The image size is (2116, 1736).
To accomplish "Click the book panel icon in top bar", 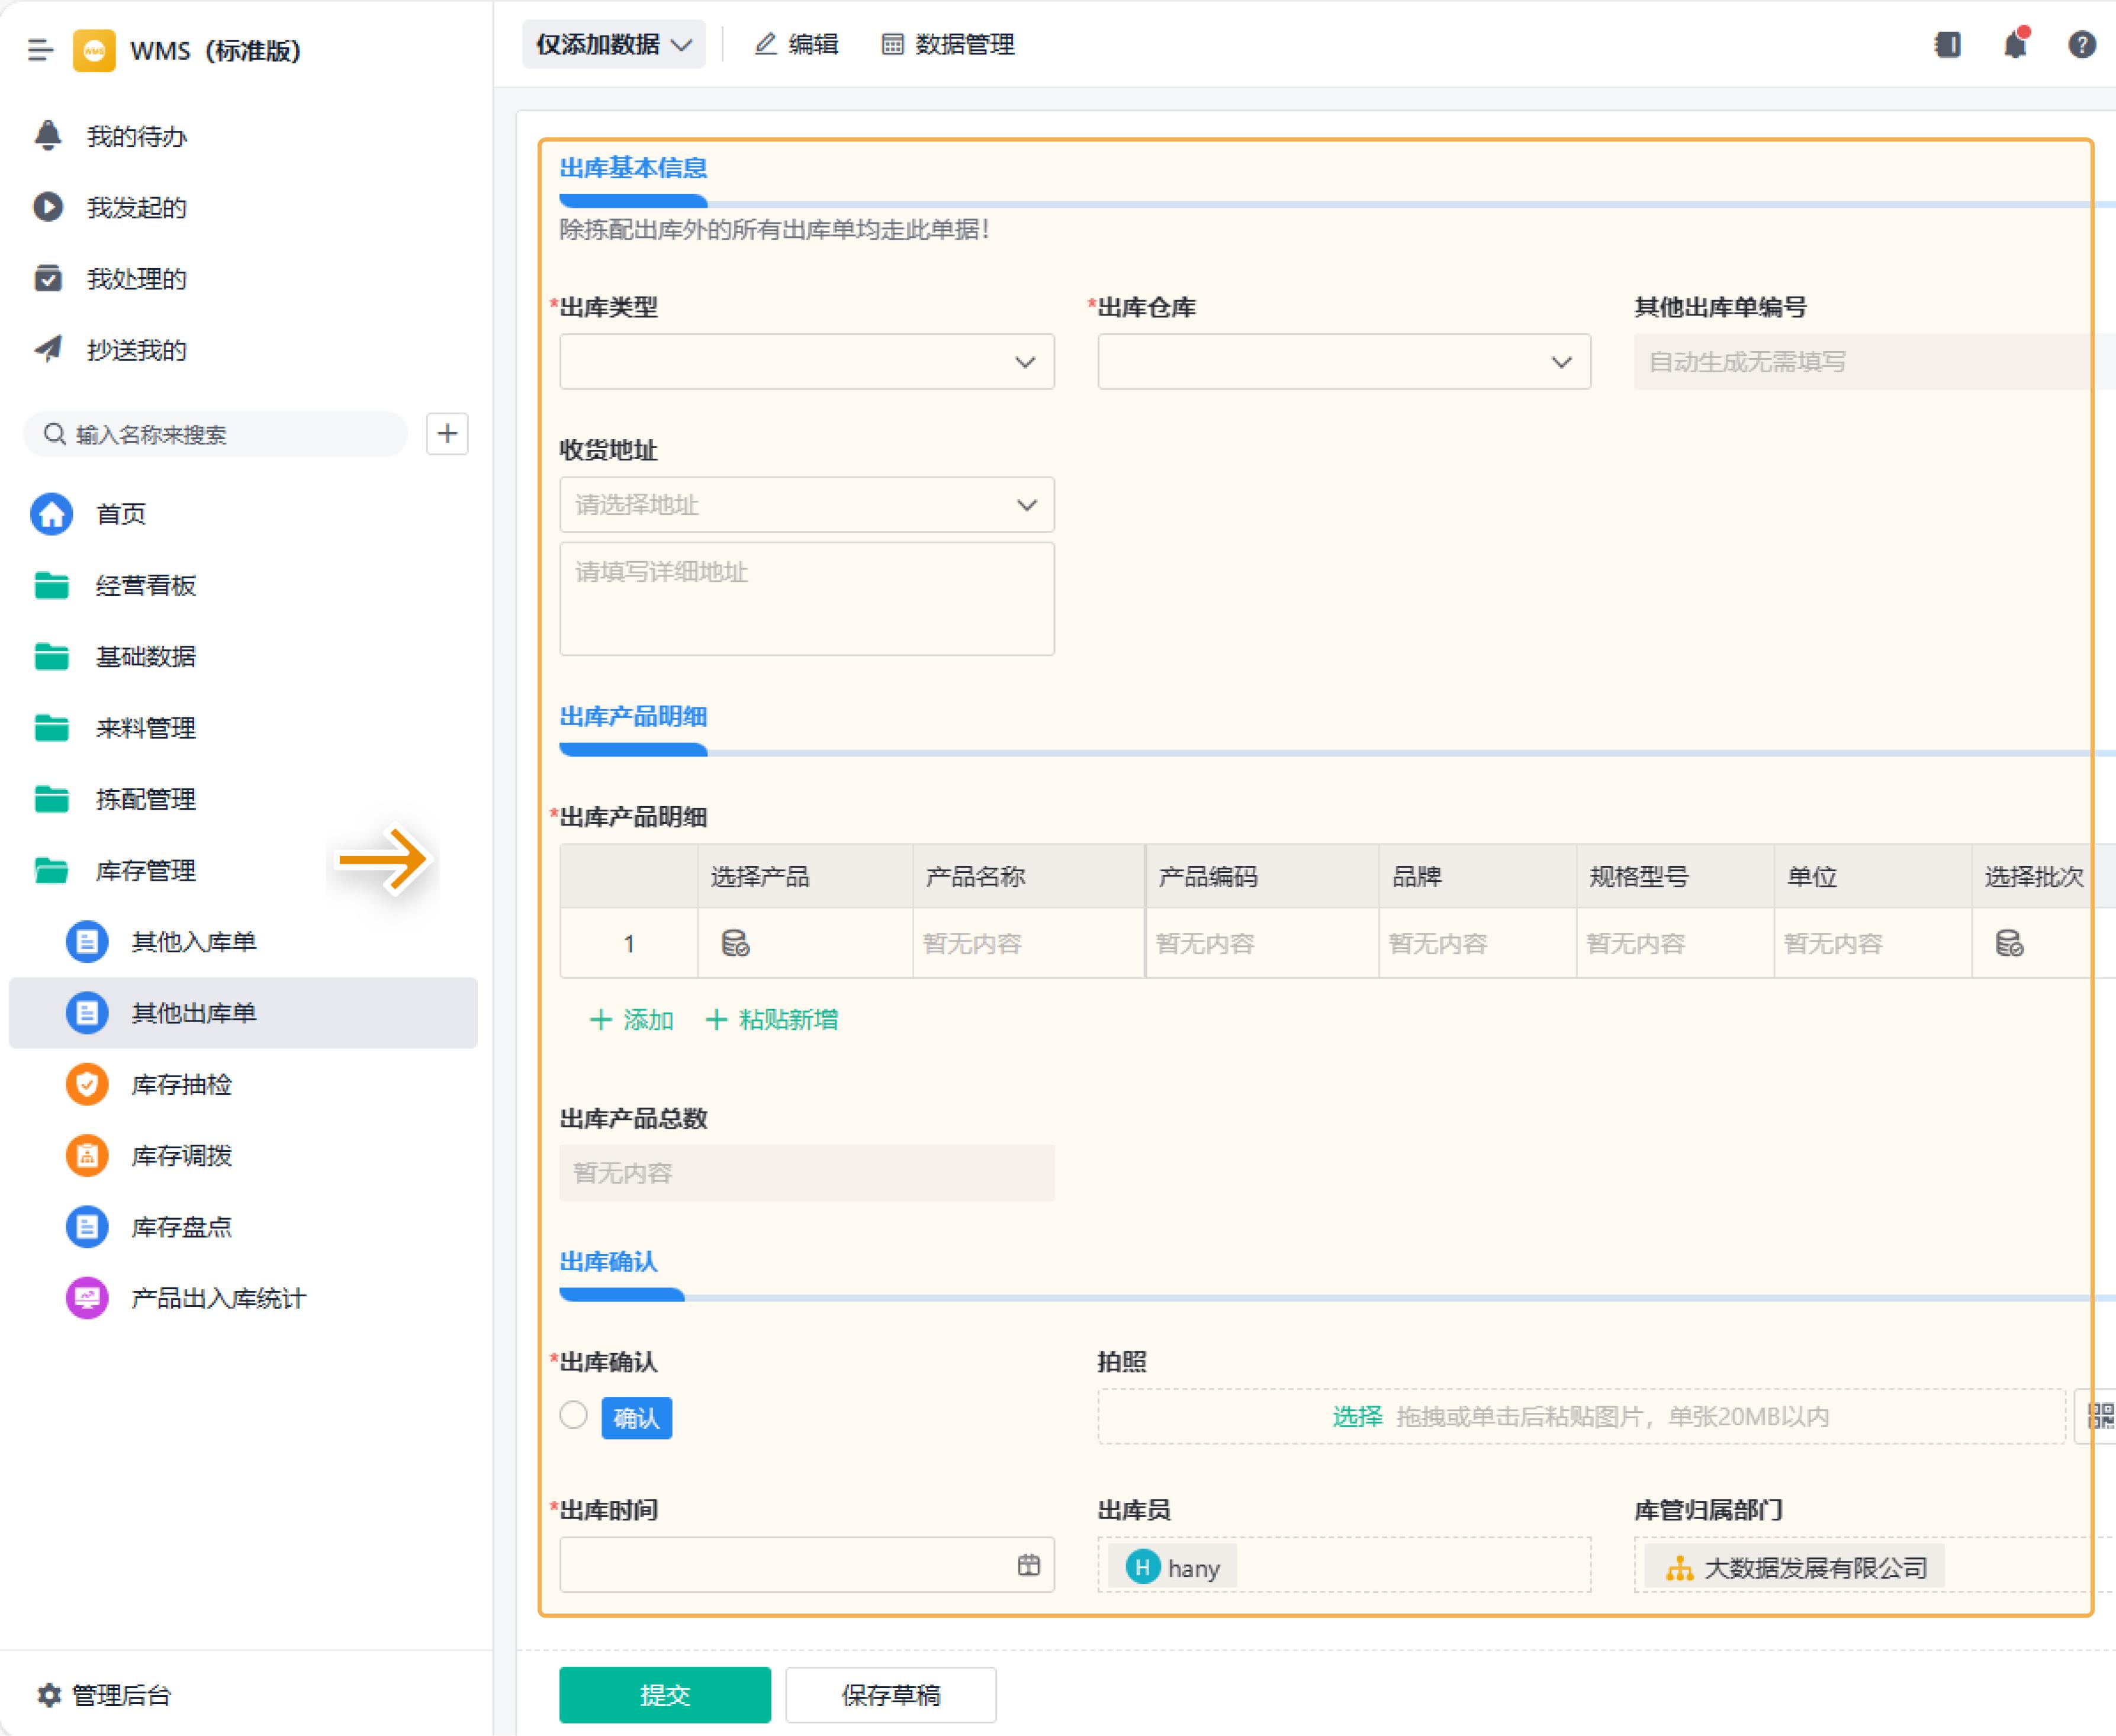I will tap(1947, 45).
